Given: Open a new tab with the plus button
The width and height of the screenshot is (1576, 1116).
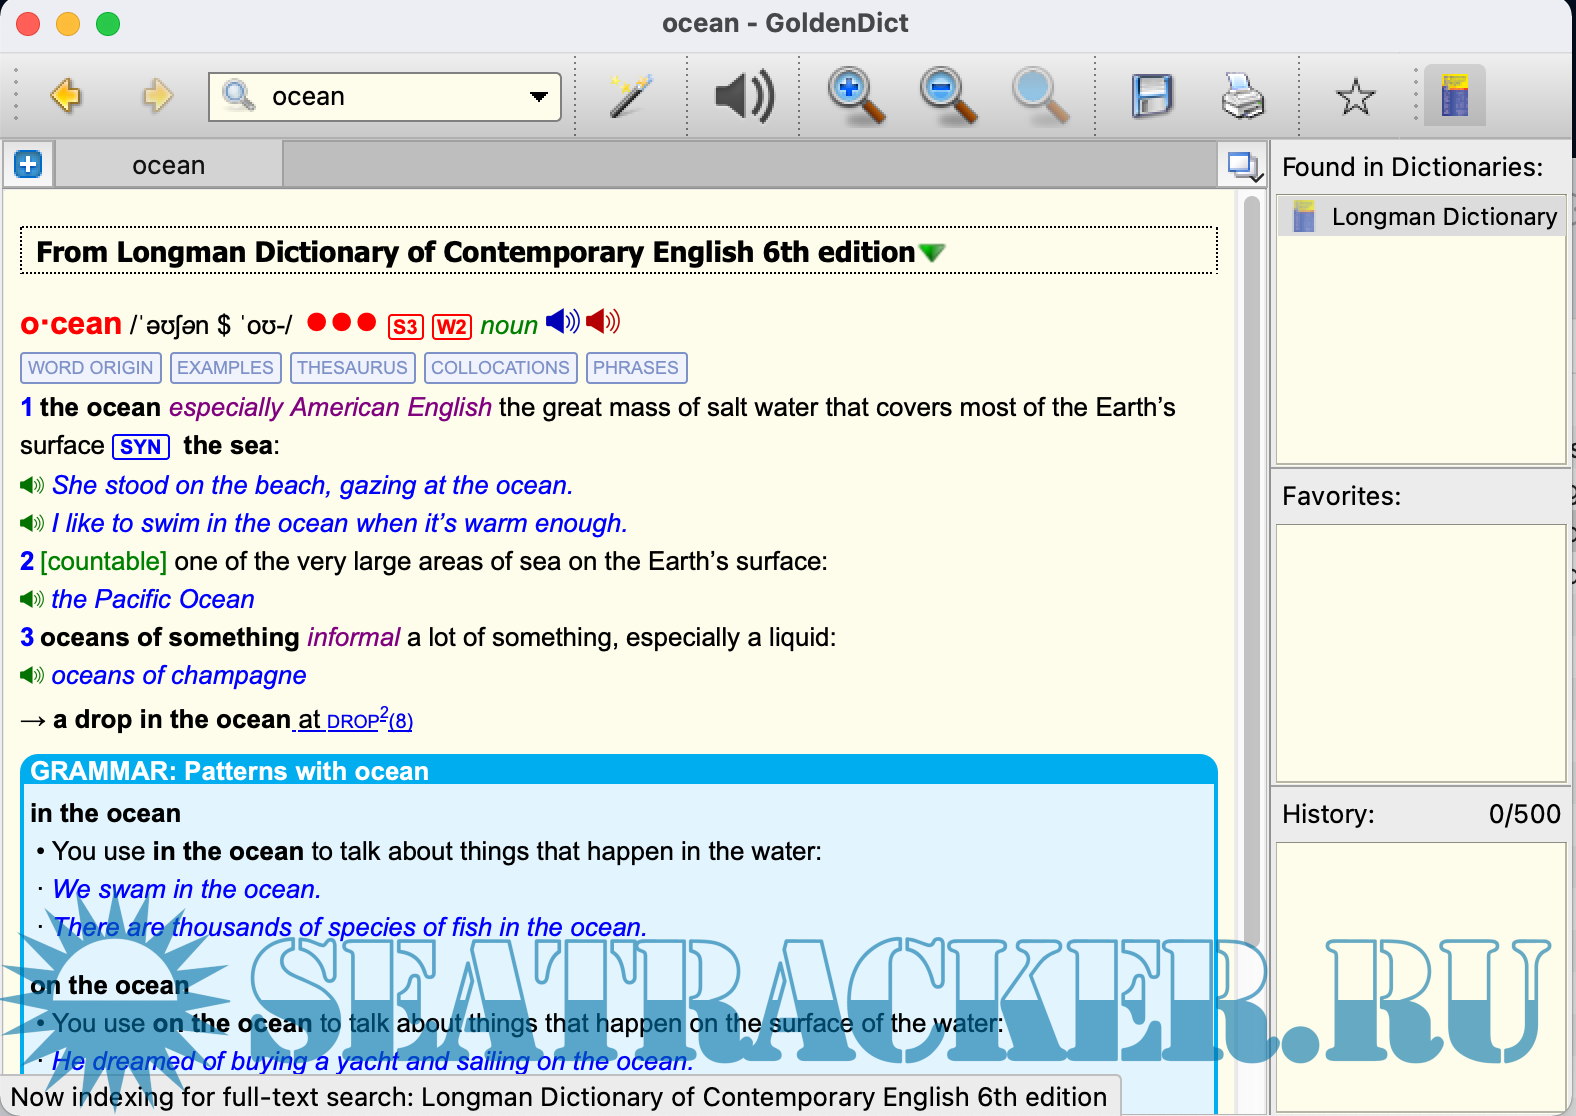Looking at the screenshot, I should tap(28, 164).
